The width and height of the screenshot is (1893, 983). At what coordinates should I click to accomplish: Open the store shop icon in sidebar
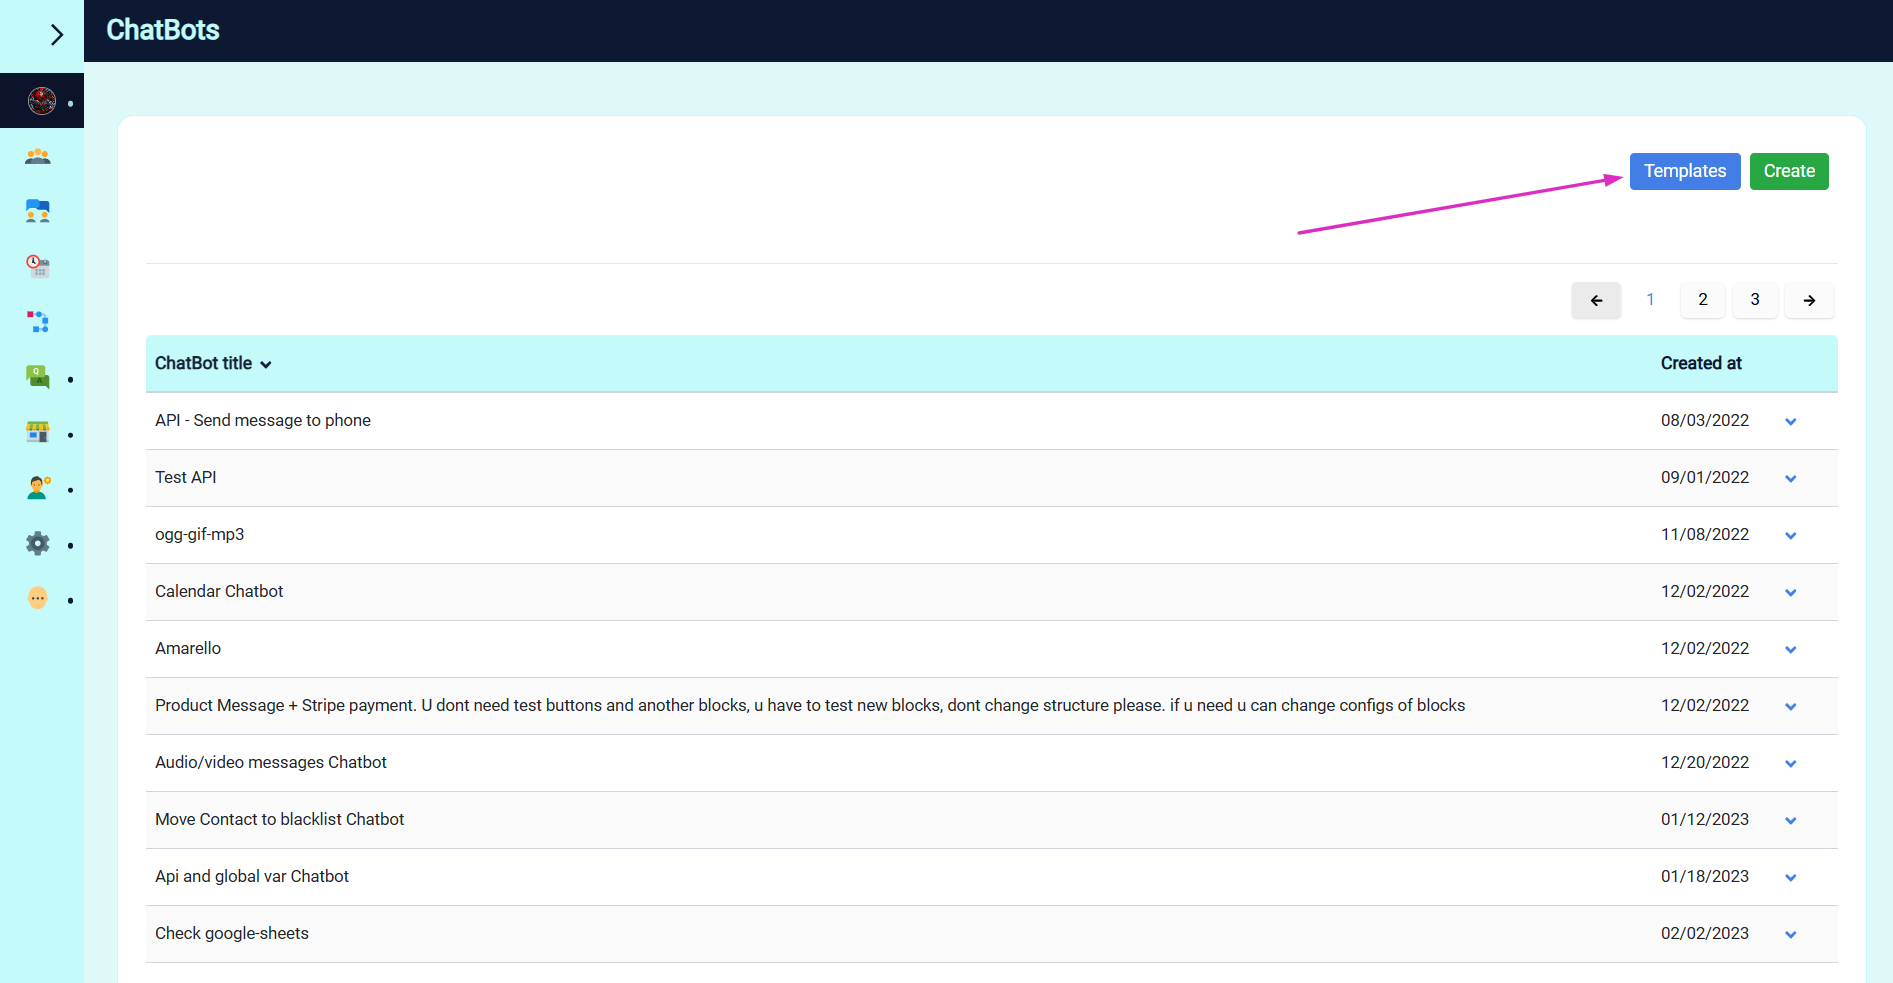click(x=38, y=432)
